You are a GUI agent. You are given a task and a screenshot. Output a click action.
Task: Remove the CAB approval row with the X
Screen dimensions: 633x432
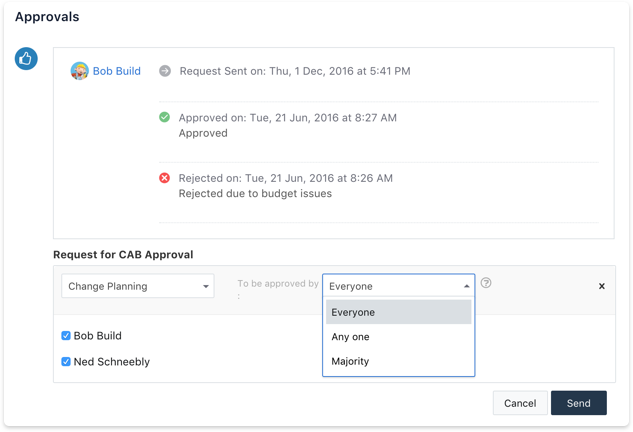point(601,286)
